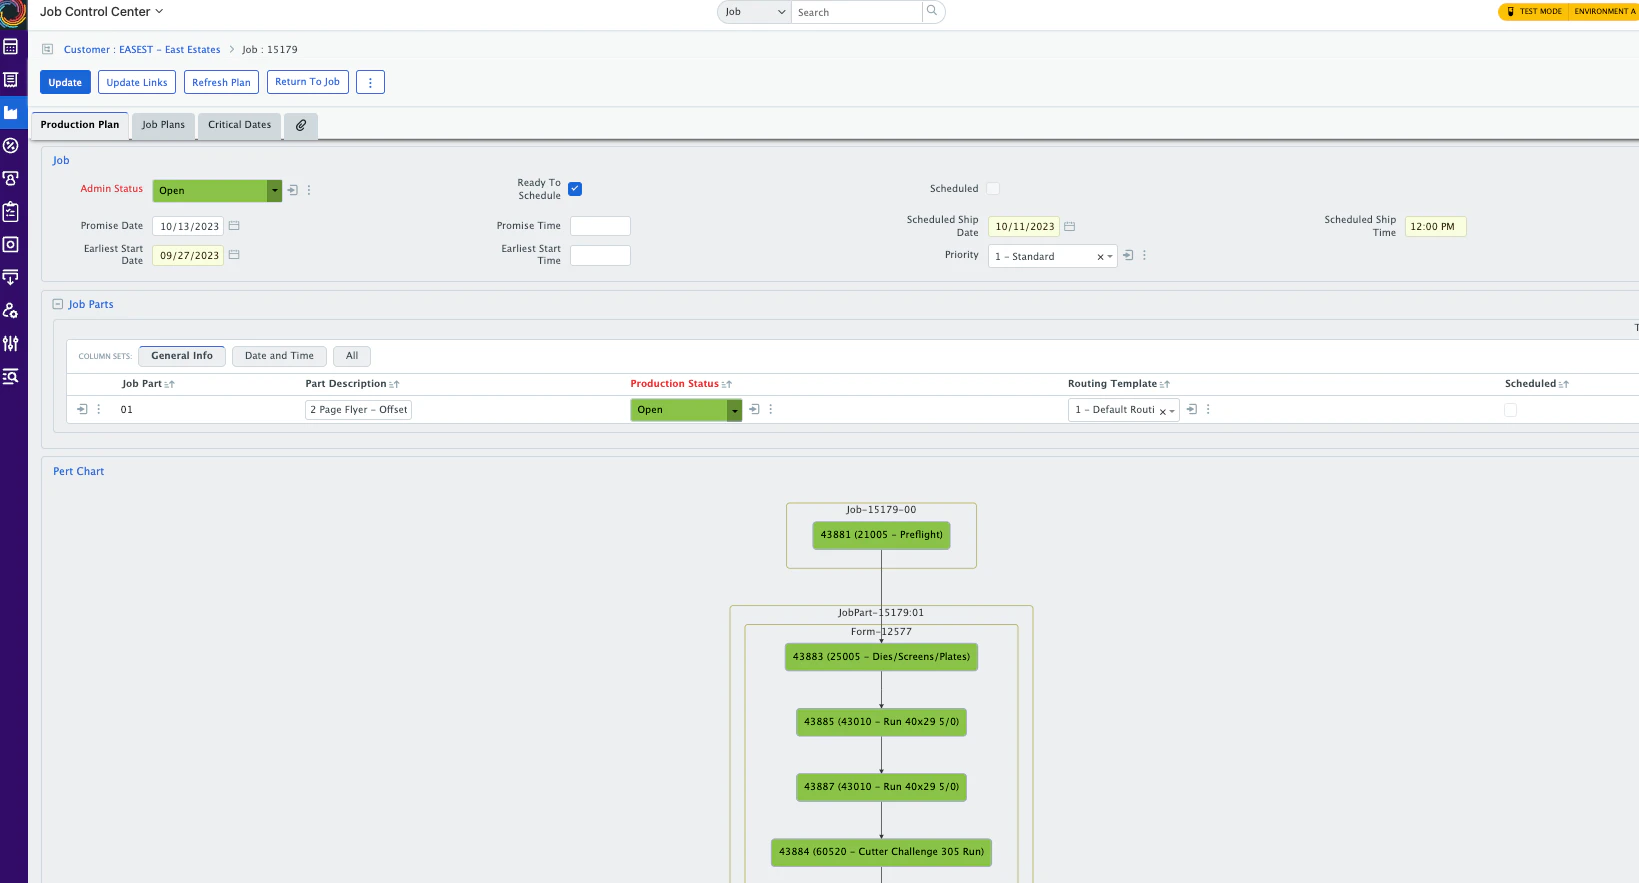Open the kebab menu beside Priority
This screenshot has width=1639, height=883.
1145,256
